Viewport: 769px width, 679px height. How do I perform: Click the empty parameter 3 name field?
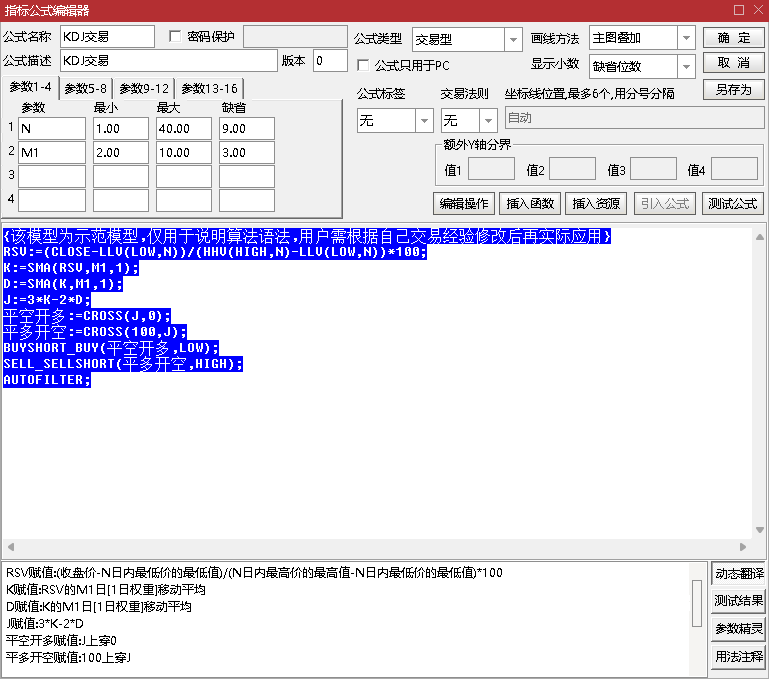pos(52,177)
